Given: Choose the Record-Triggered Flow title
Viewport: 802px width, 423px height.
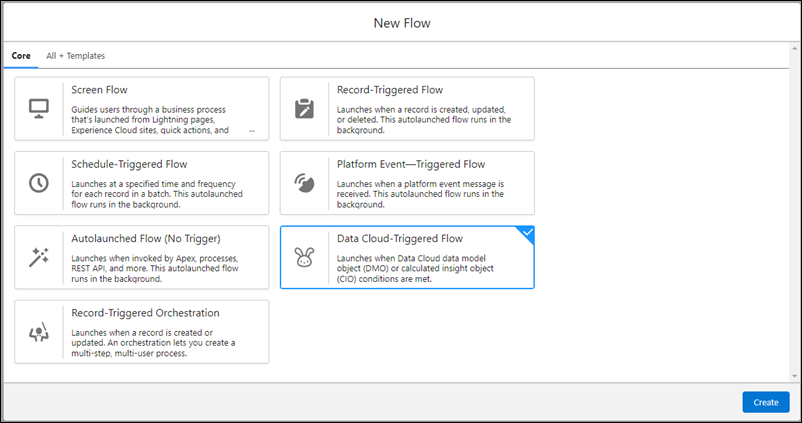Looking at the screenshot, I should click(390, 90).
